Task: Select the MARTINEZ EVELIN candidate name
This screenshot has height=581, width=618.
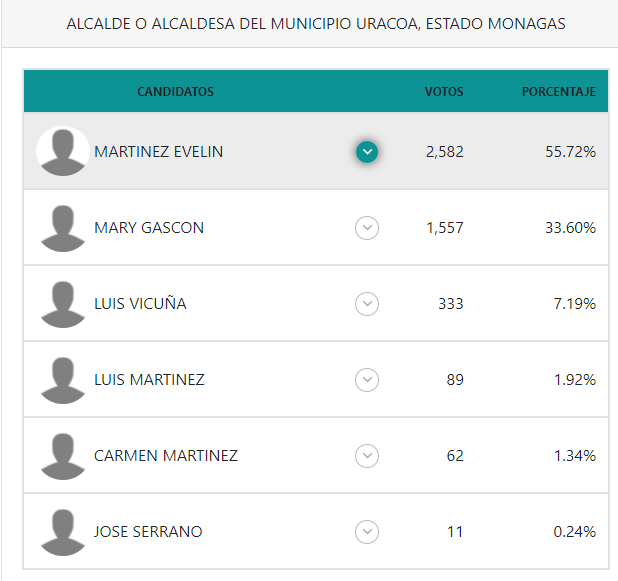Action: (x=158, y=152)
